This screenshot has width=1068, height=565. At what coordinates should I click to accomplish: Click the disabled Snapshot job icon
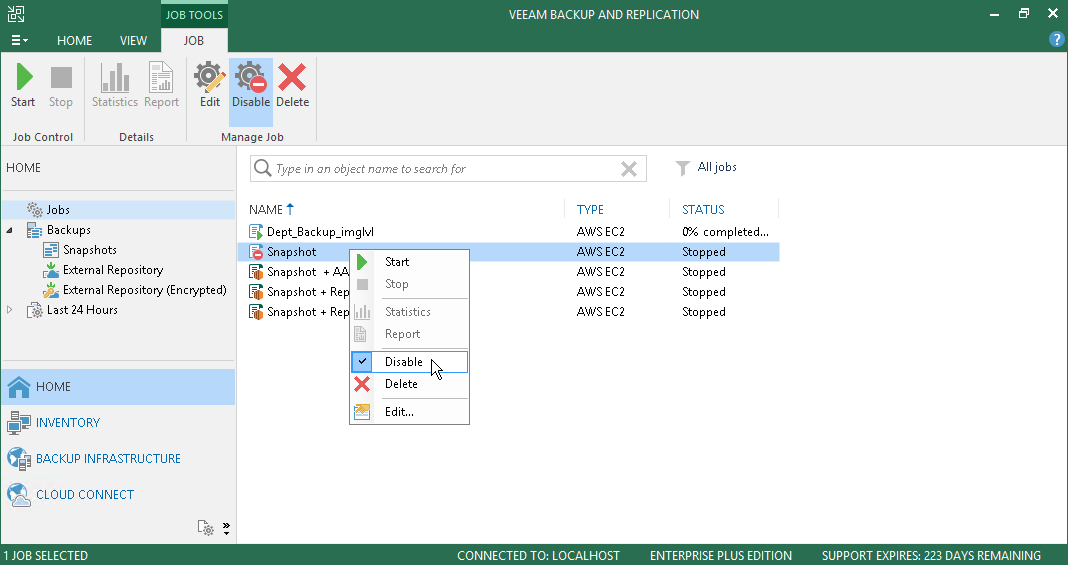click(x=255, y=252)
